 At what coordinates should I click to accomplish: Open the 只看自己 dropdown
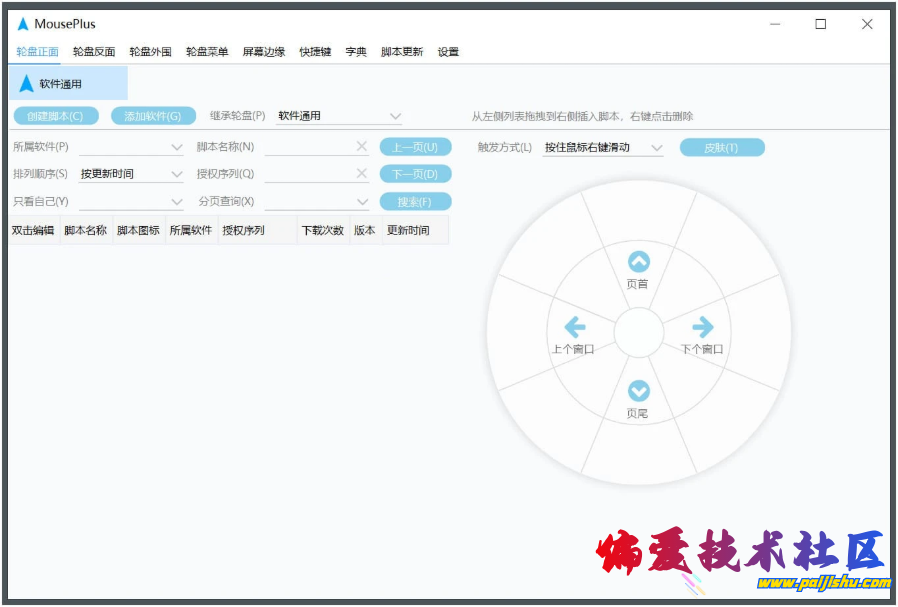(177, 202)
